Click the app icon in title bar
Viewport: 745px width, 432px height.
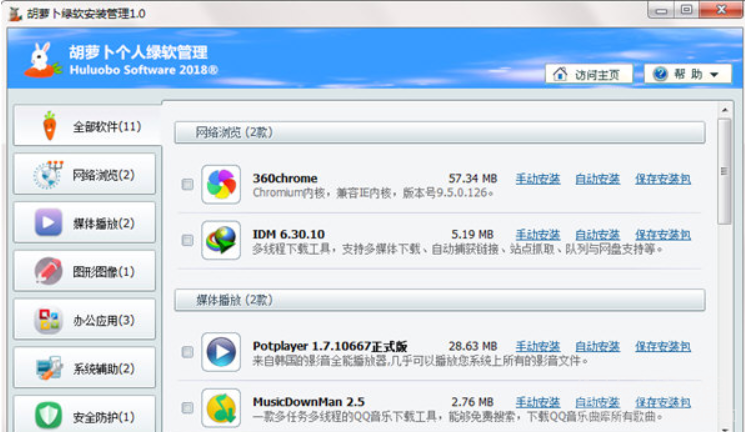(15, 13)
